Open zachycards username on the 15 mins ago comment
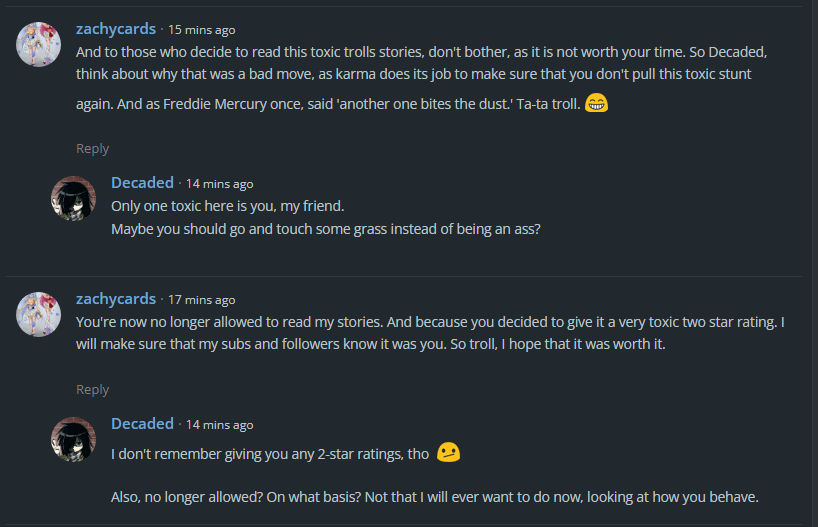The height and width of the screenshot is (527, 818). [x=116, y=29]
